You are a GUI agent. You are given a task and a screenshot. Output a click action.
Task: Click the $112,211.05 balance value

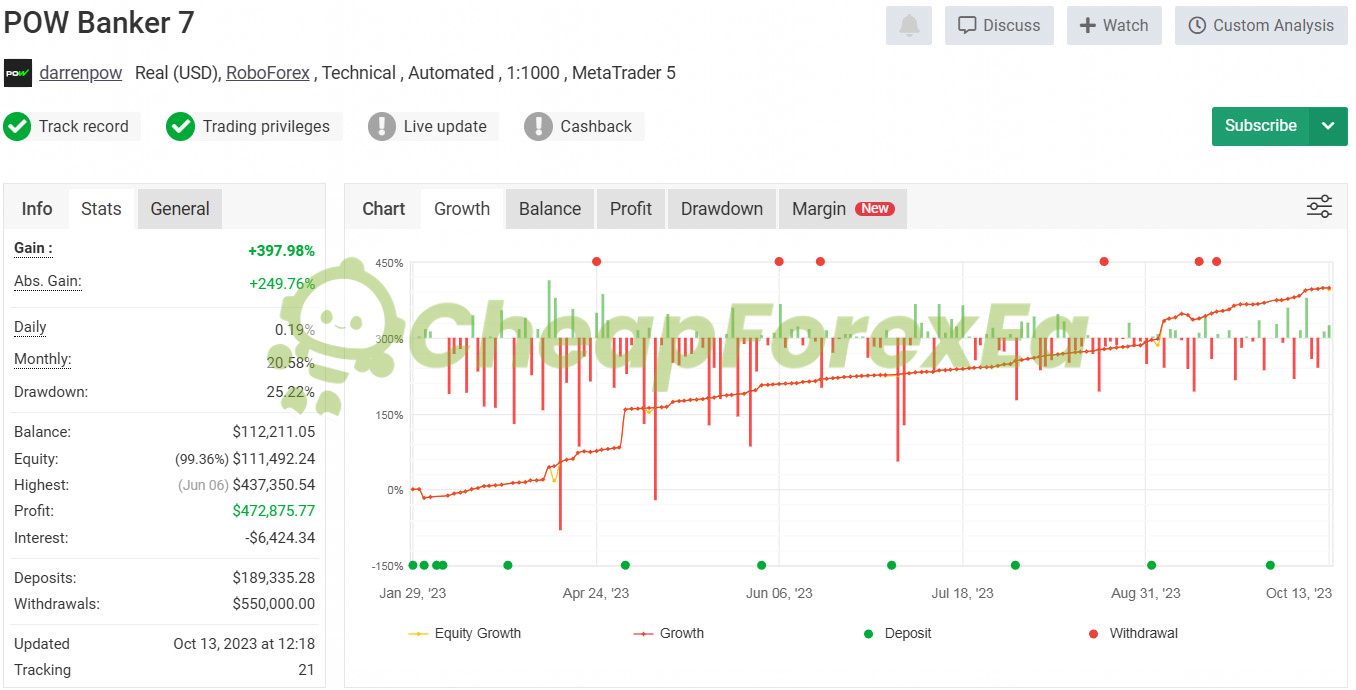[x=274, y=432]
